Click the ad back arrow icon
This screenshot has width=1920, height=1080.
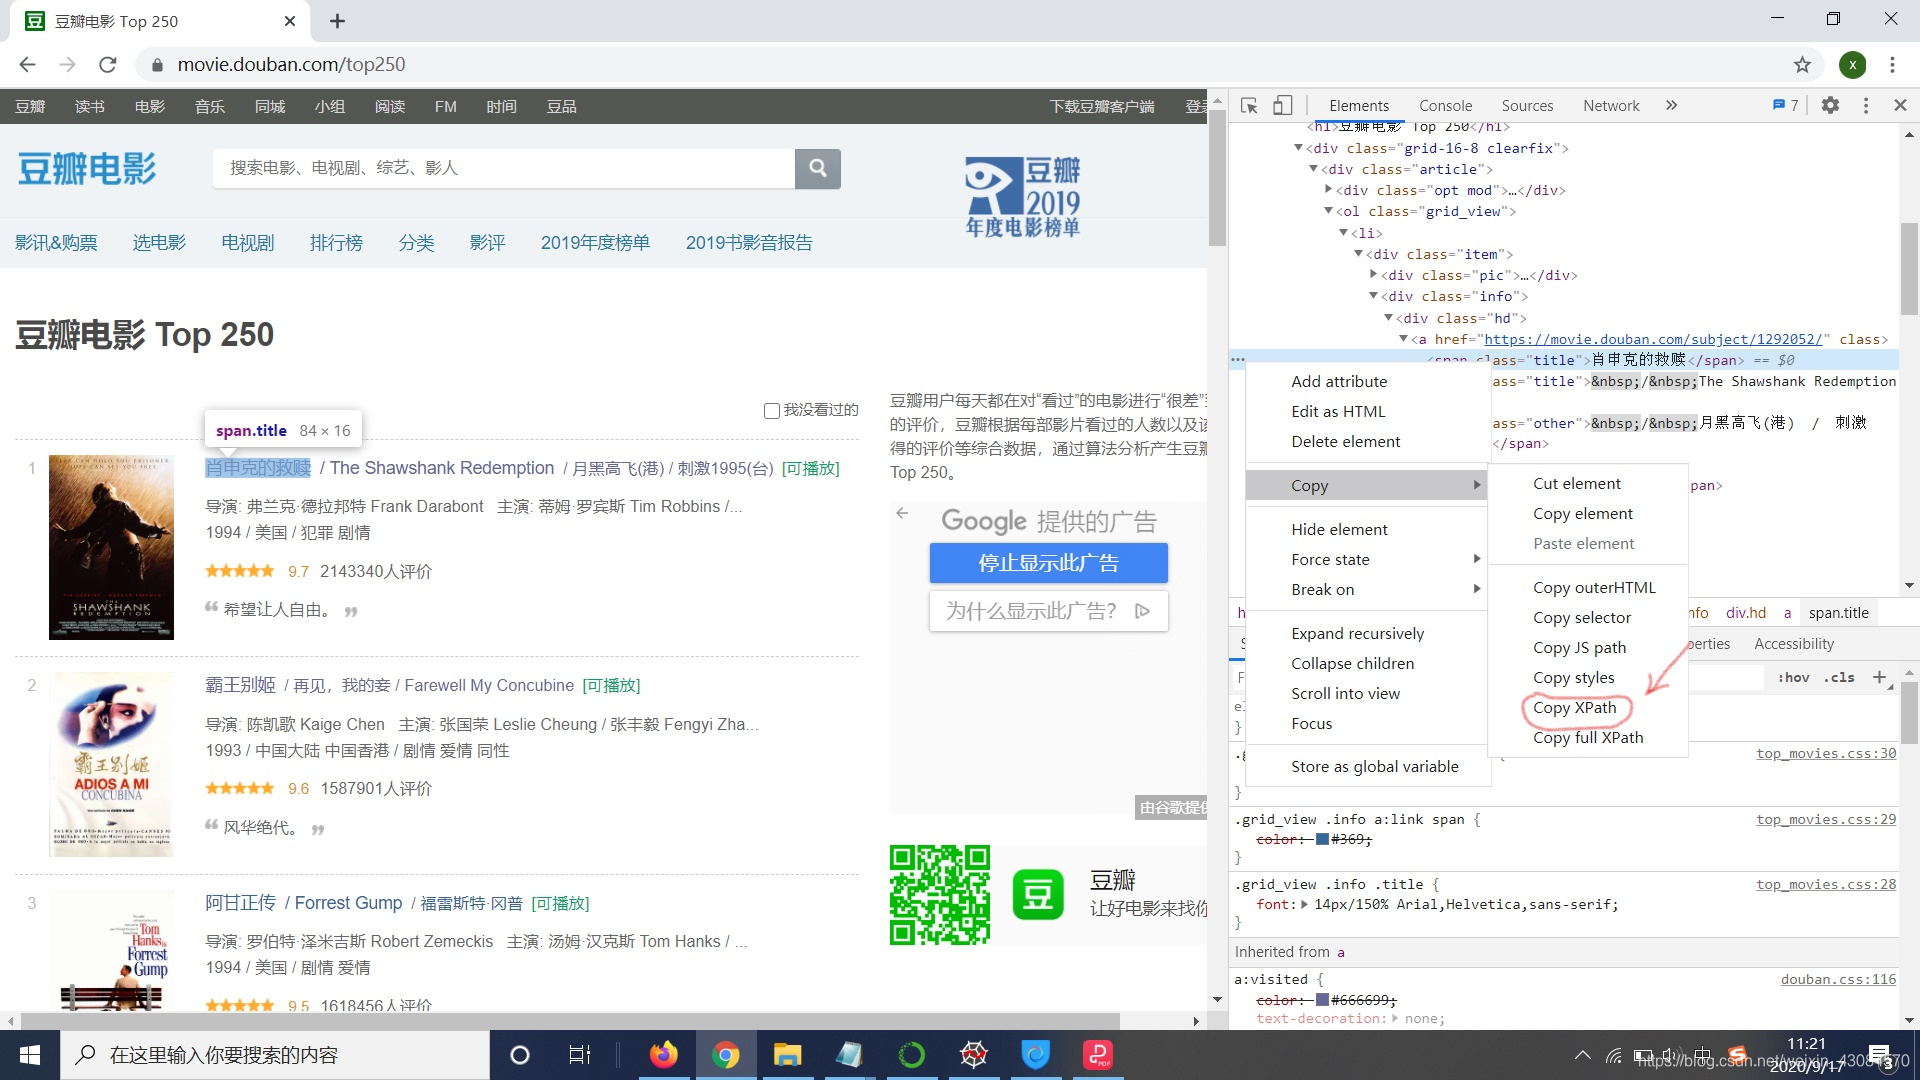click(902, 513)
